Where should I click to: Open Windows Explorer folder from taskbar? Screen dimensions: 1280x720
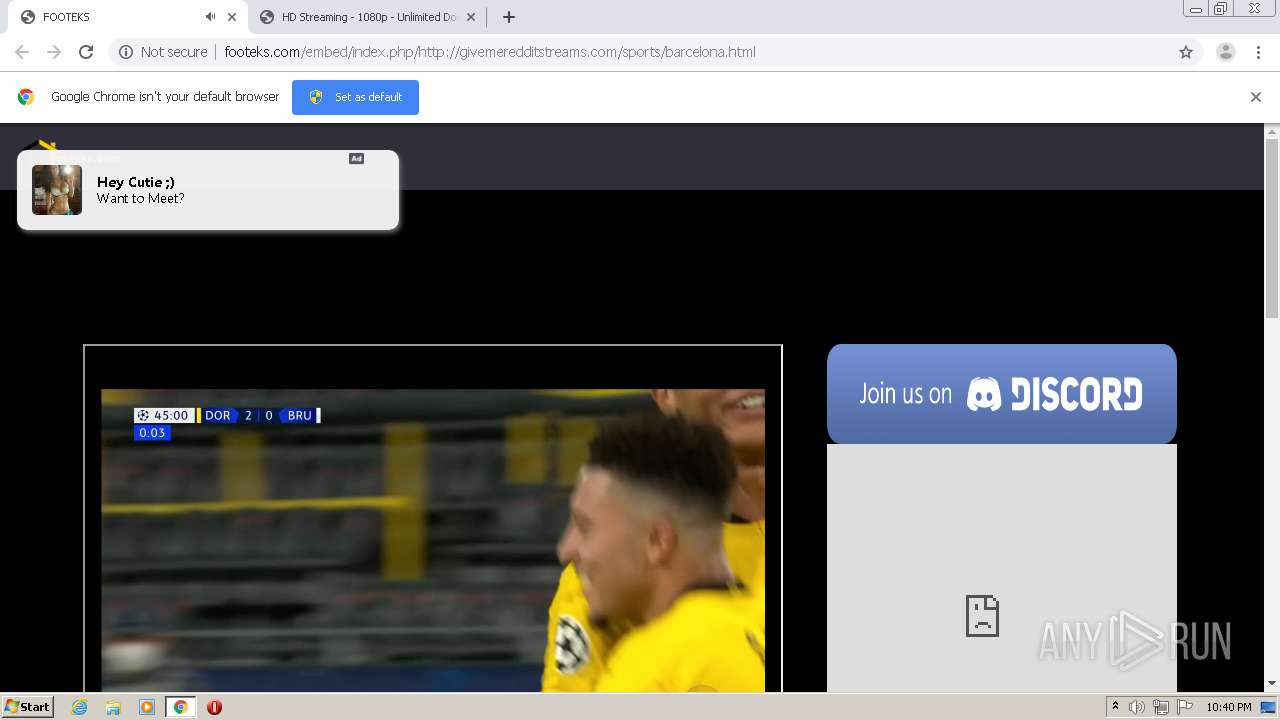pos(113,707)
